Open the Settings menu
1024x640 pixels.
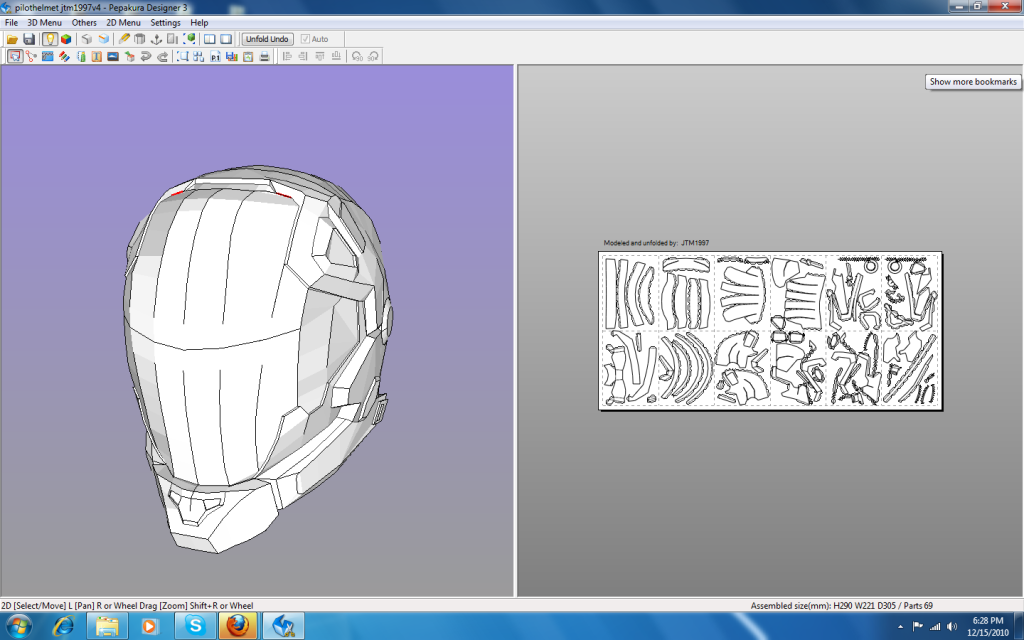click(x=165, y=22)
